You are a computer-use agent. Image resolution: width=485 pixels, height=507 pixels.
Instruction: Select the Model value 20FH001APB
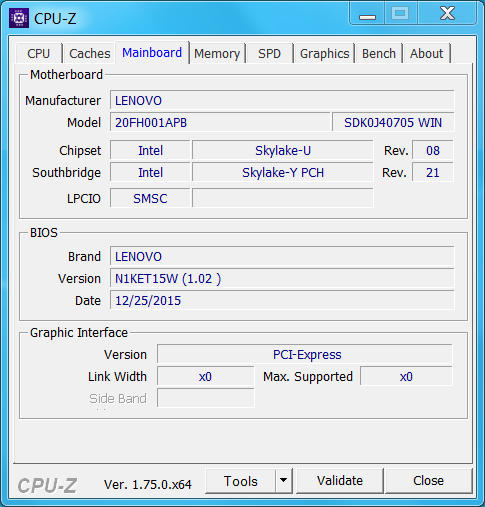pyautogui.click(x=220, y=122)
